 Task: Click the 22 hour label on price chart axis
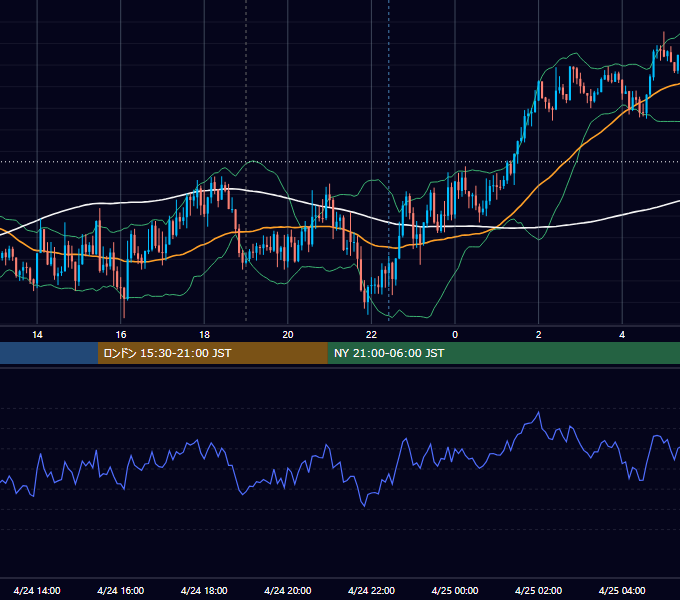[371, 335]
